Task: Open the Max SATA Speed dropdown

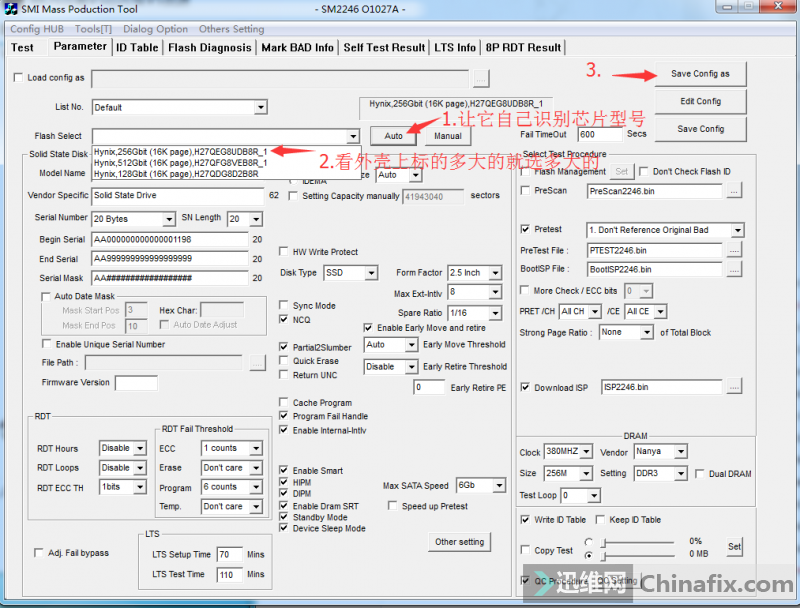Action: tap(499, 485)
